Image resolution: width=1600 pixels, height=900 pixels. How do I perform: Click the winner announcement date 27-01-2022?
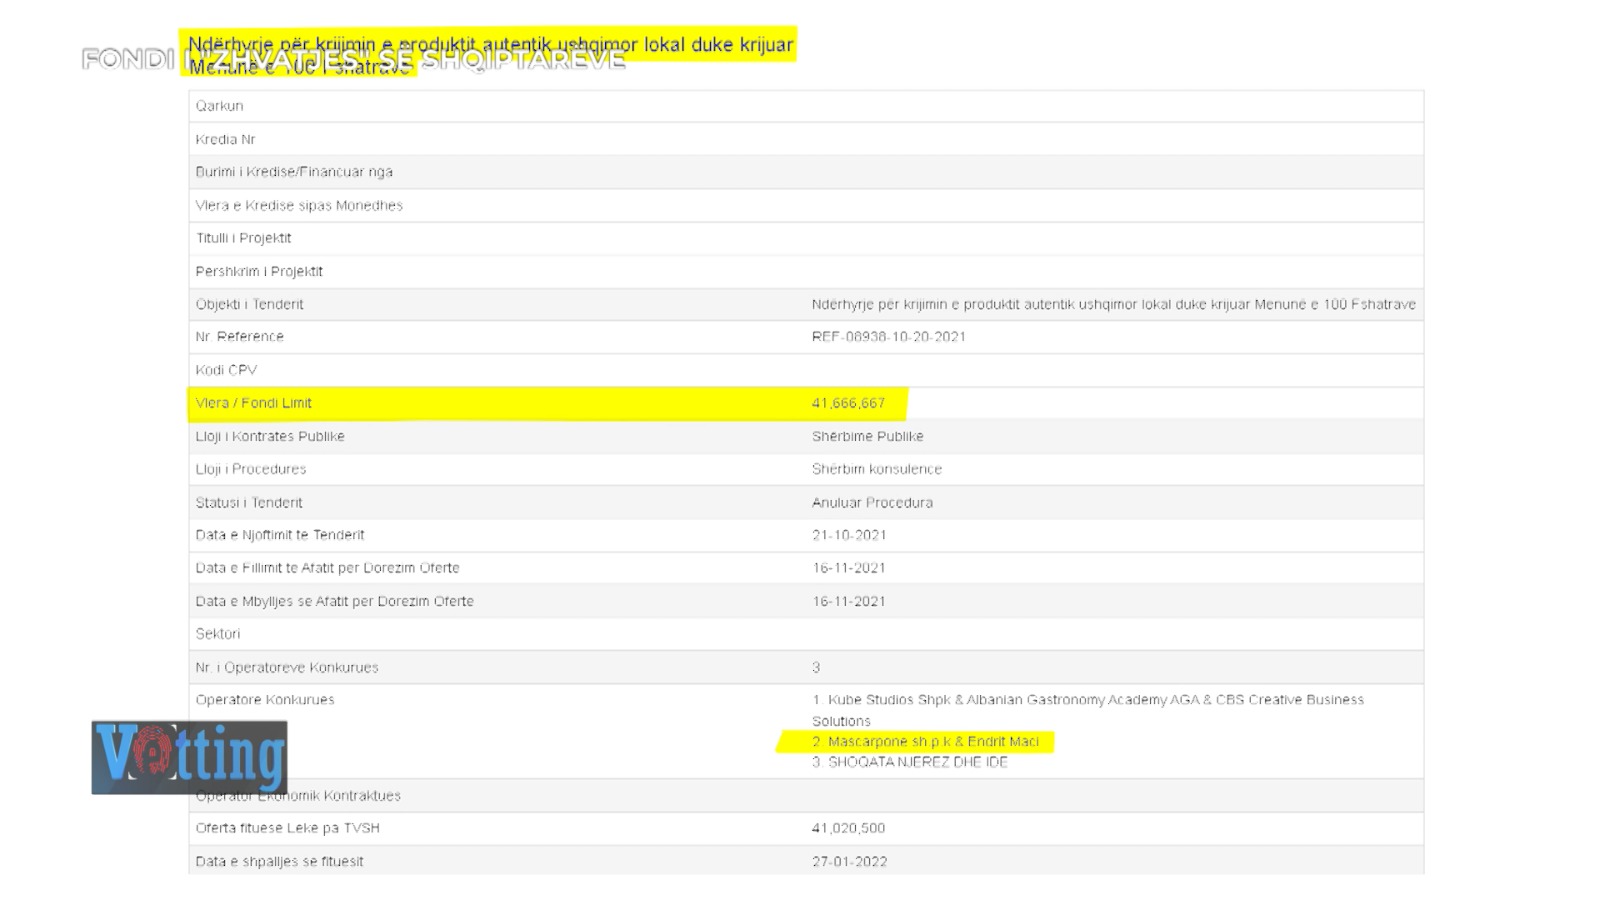[x=849, y=861]
